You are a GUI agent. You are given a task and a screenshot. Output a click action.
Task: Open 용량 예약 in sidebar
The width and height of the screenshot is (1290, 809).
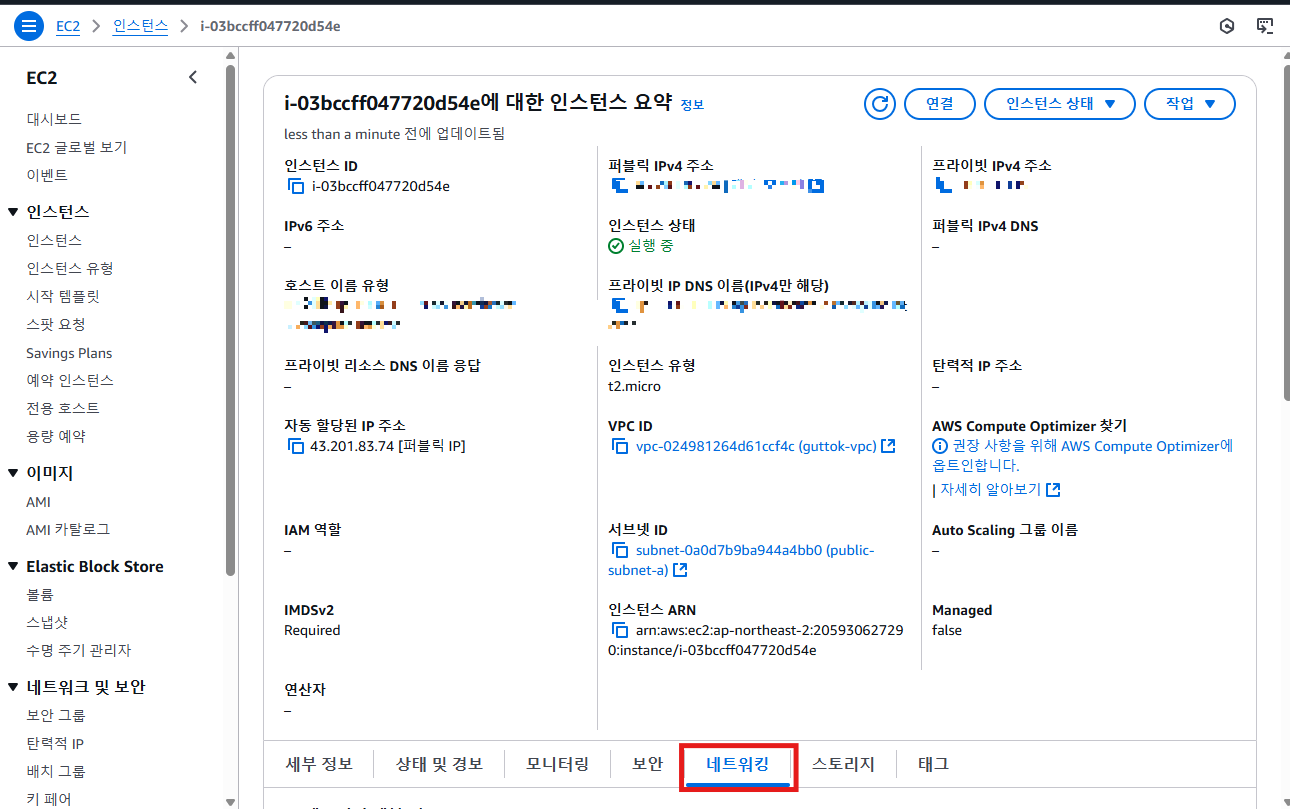point(56,436)
